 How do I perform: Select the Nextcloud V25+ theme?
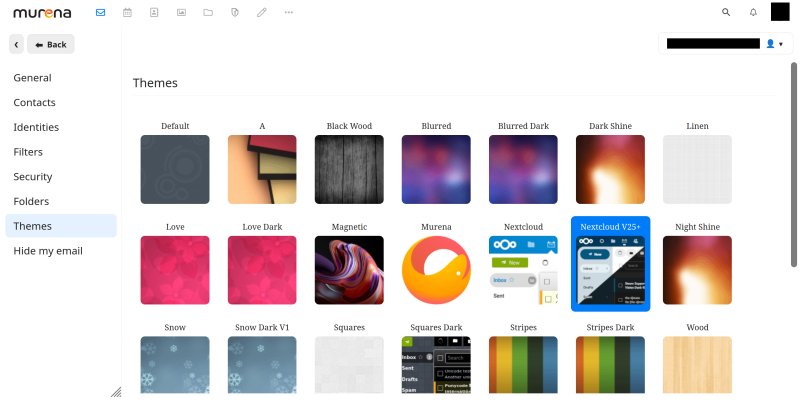pos(610,270)
